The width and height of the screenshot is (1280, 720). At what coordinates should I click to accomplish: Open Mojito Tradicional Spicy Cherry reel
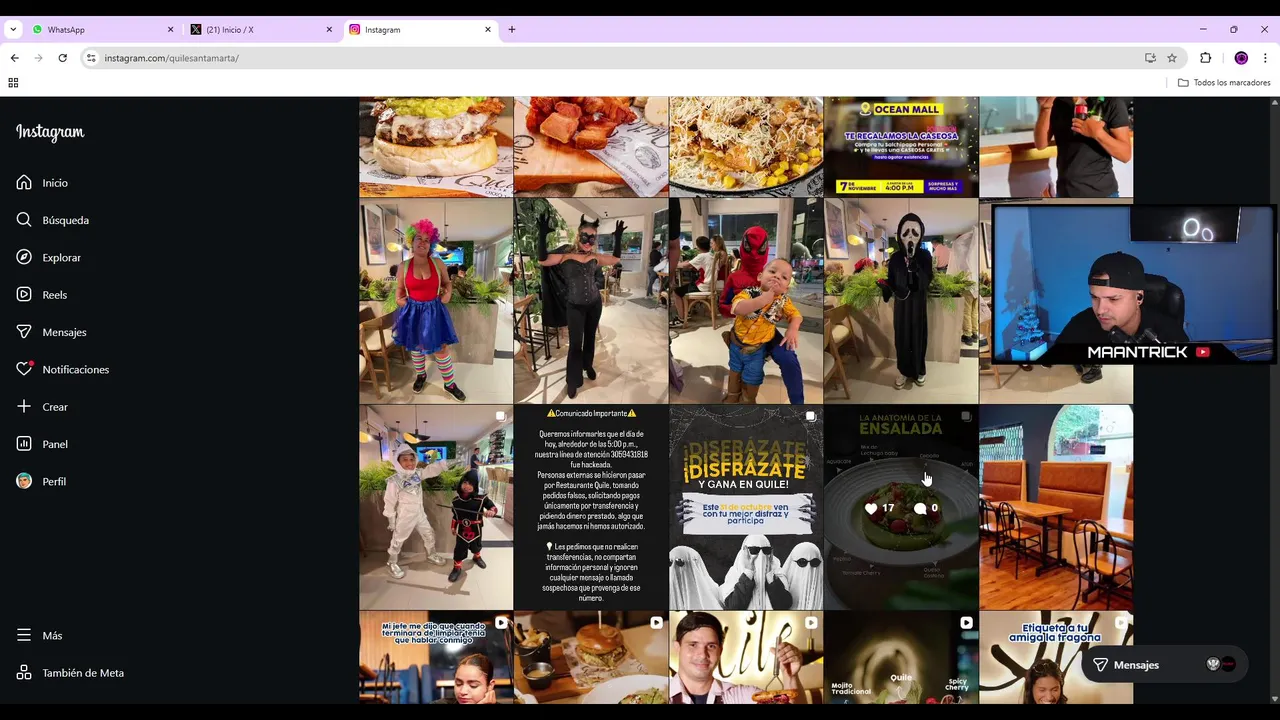click(x=901, y=657)
